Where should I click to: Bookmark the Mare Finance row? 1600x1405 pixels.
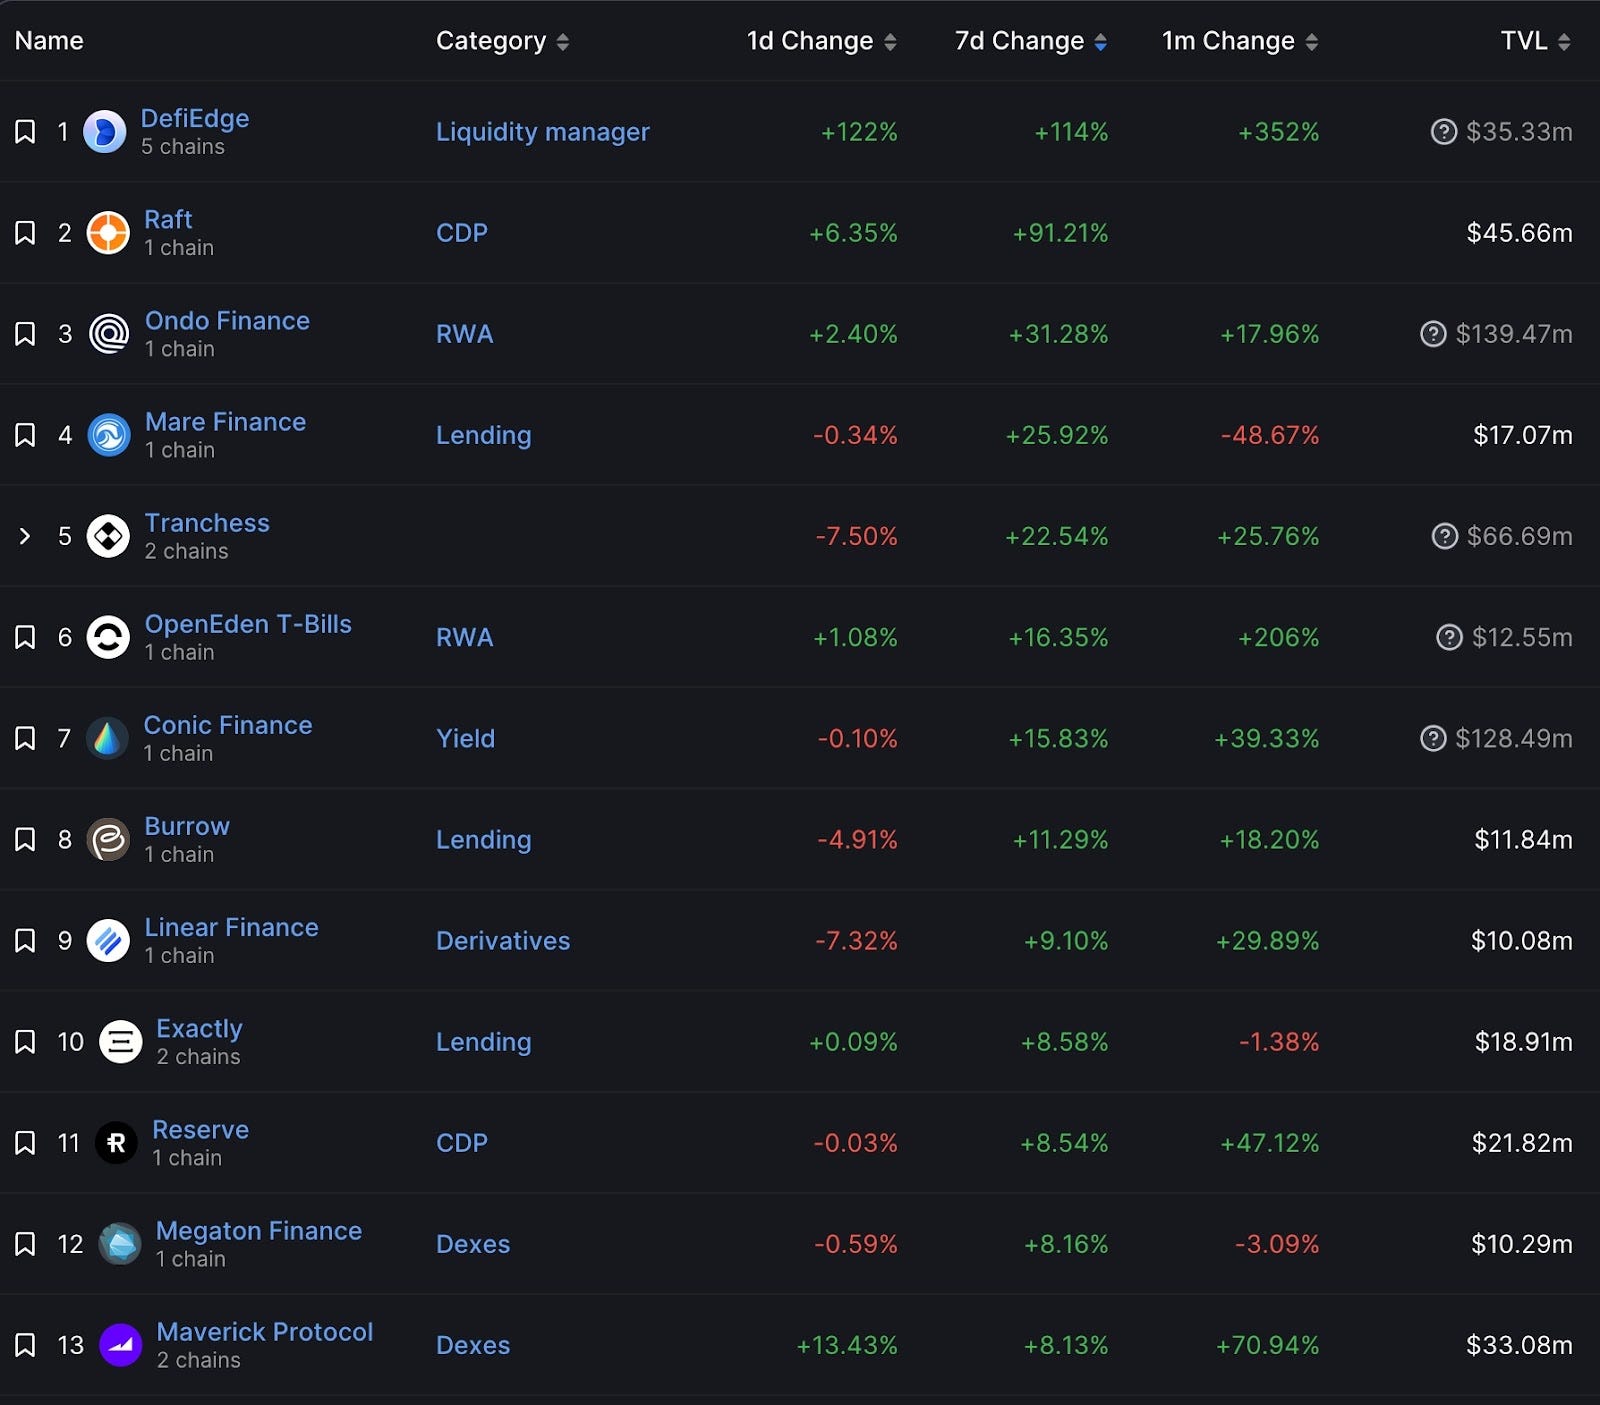(x=25, y=435)
